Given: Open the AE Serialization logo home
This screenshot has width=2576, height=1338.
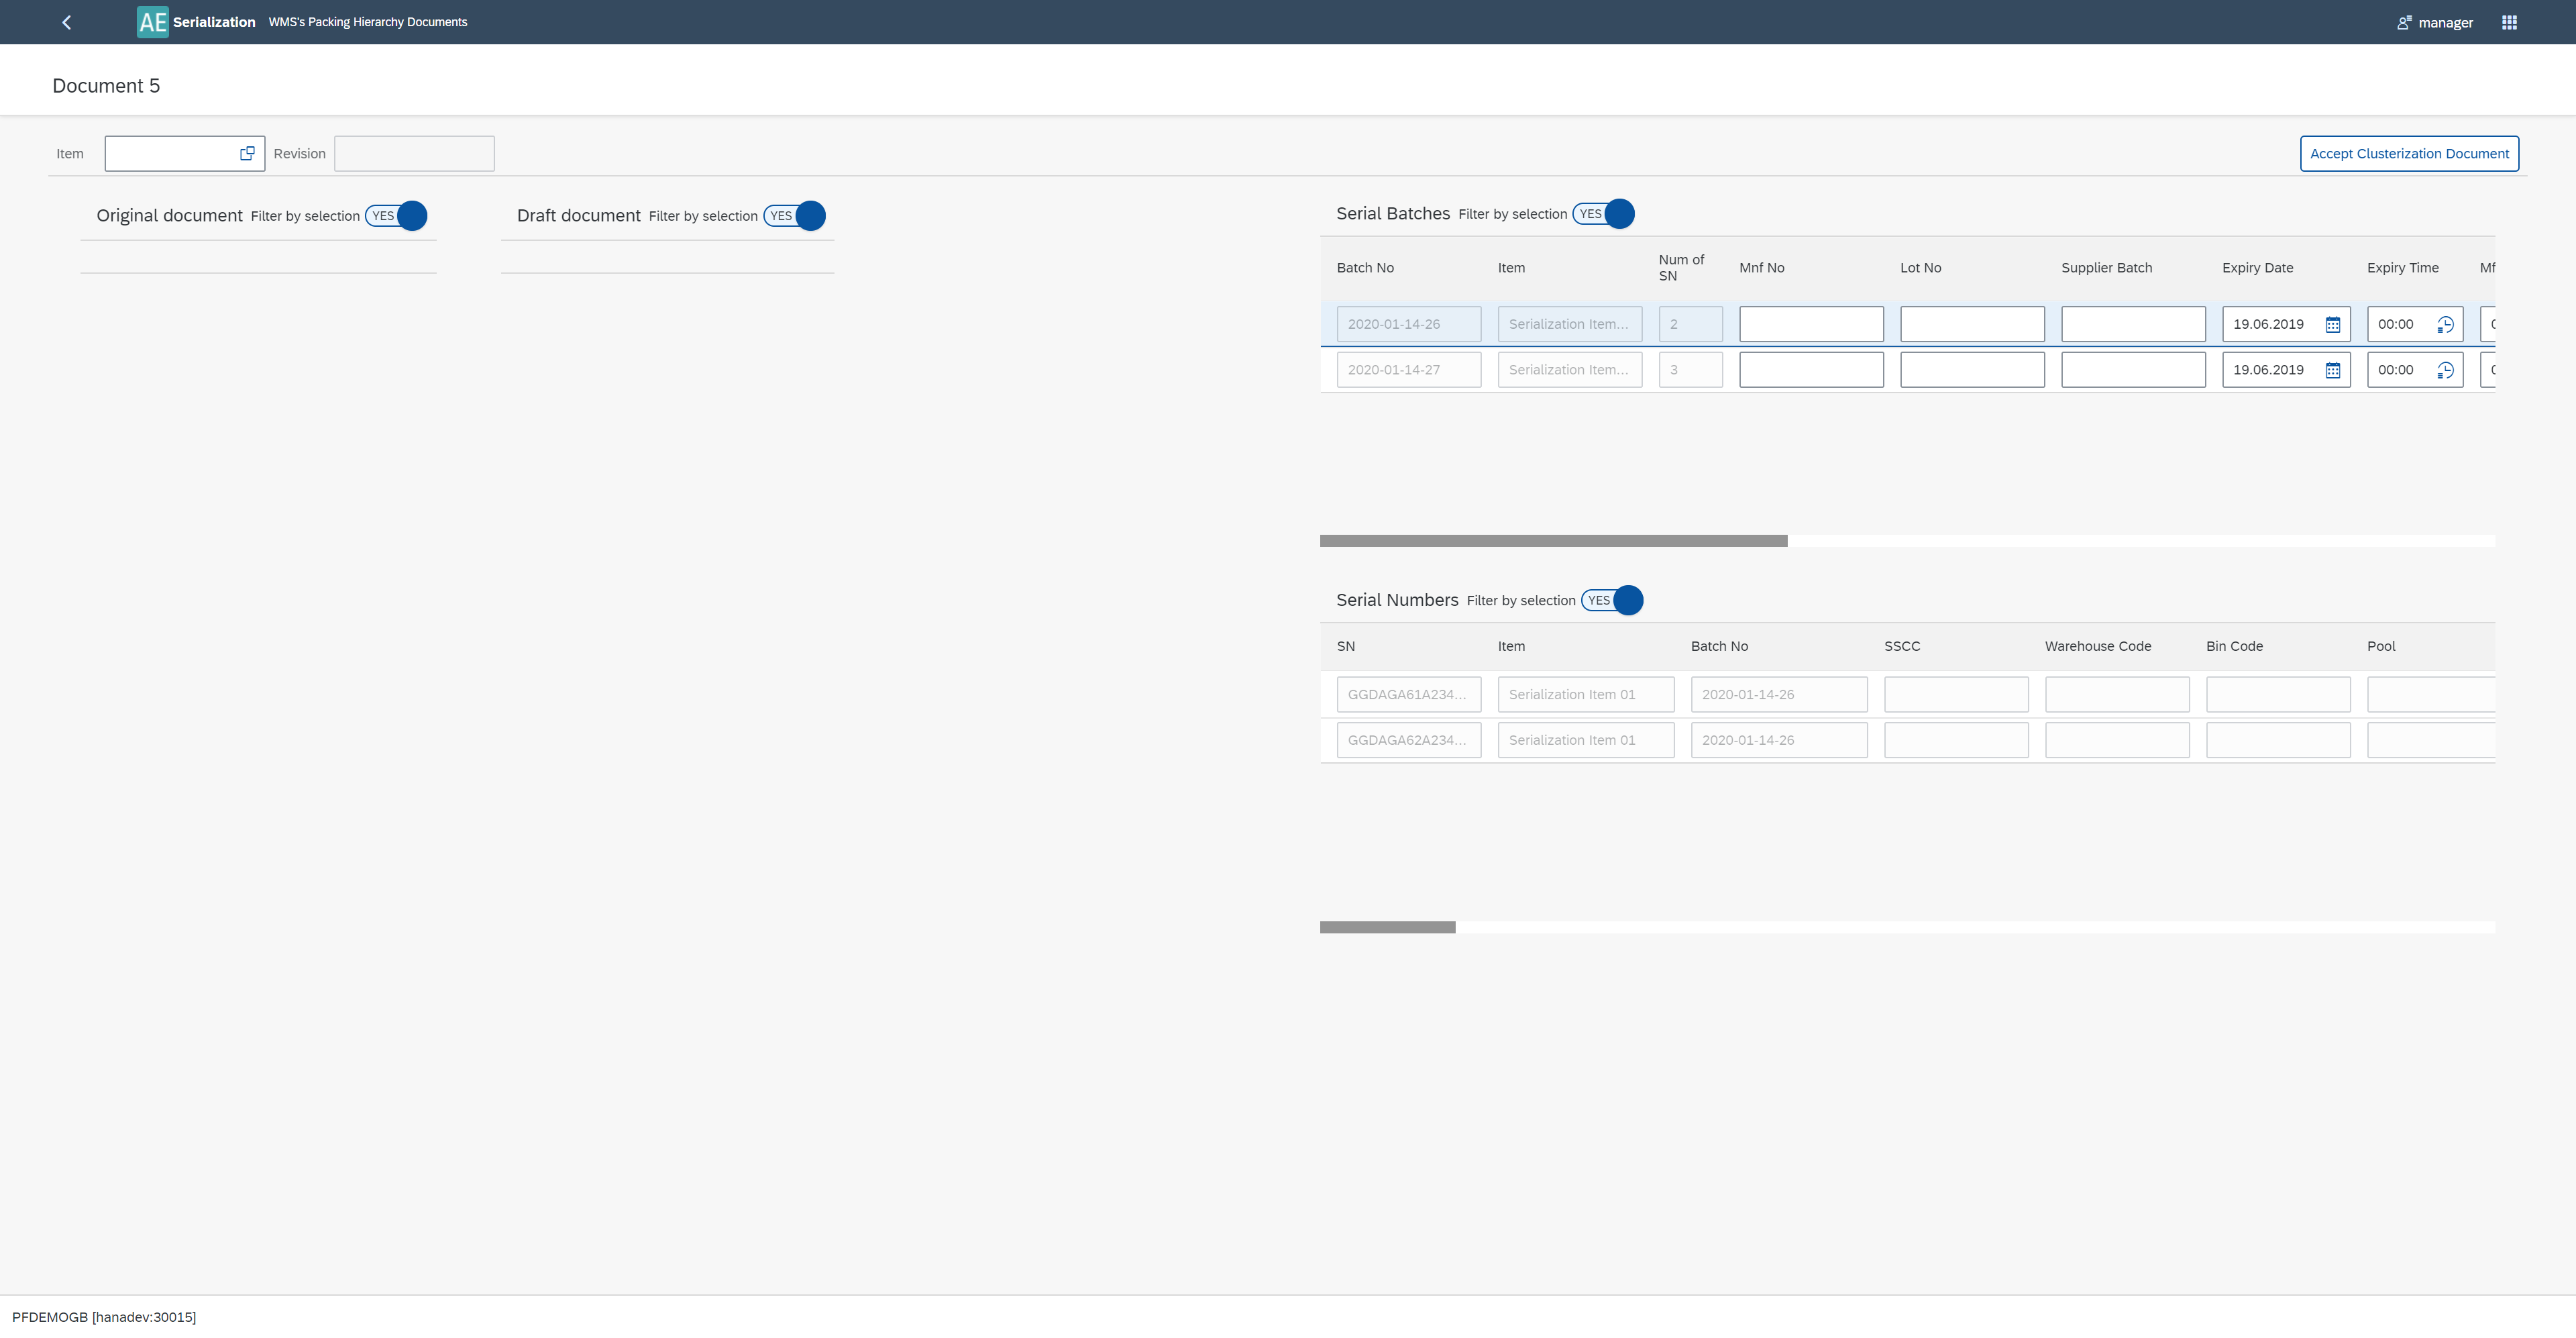Looking at the screenshot, I should click(152, 22).
